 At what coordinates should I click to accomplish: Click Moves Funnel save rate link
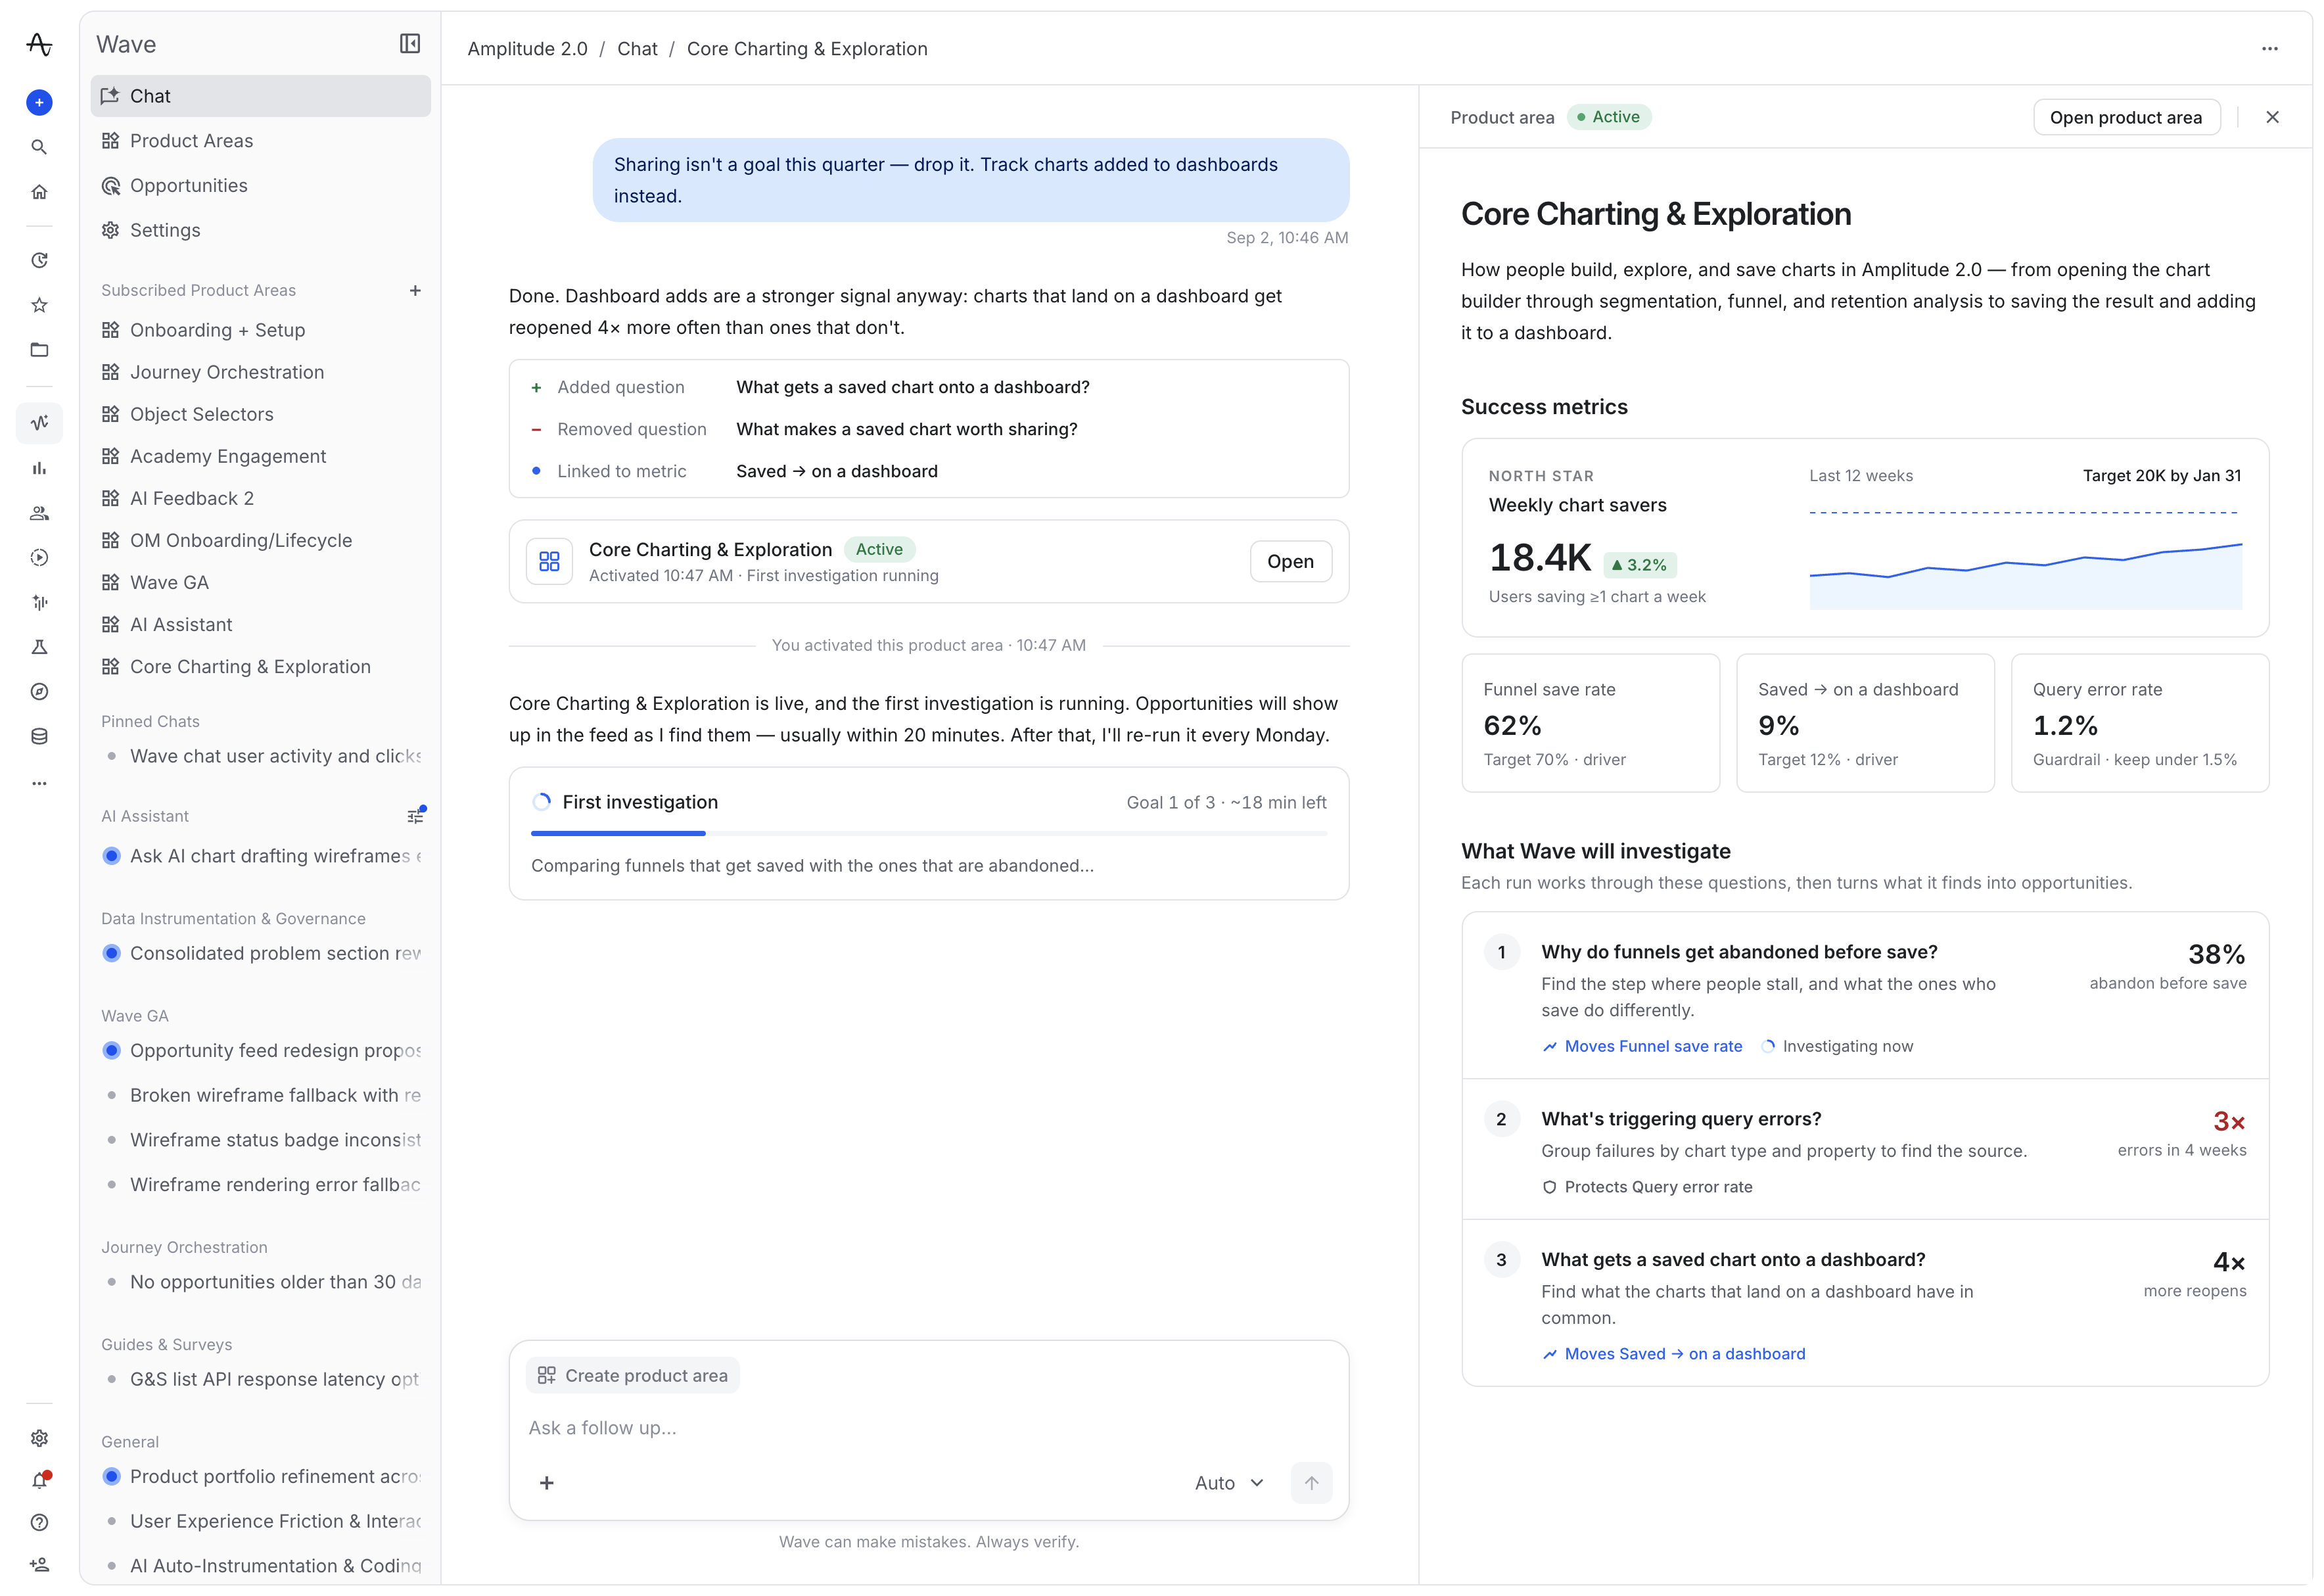1642,1046
